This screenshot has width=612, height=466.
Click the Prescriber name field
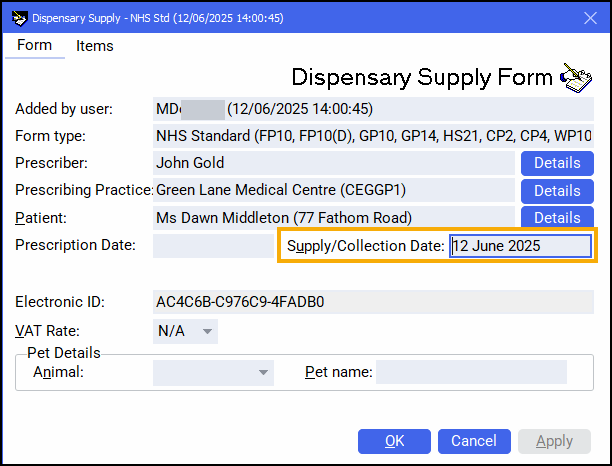click(x=334, y=163)
